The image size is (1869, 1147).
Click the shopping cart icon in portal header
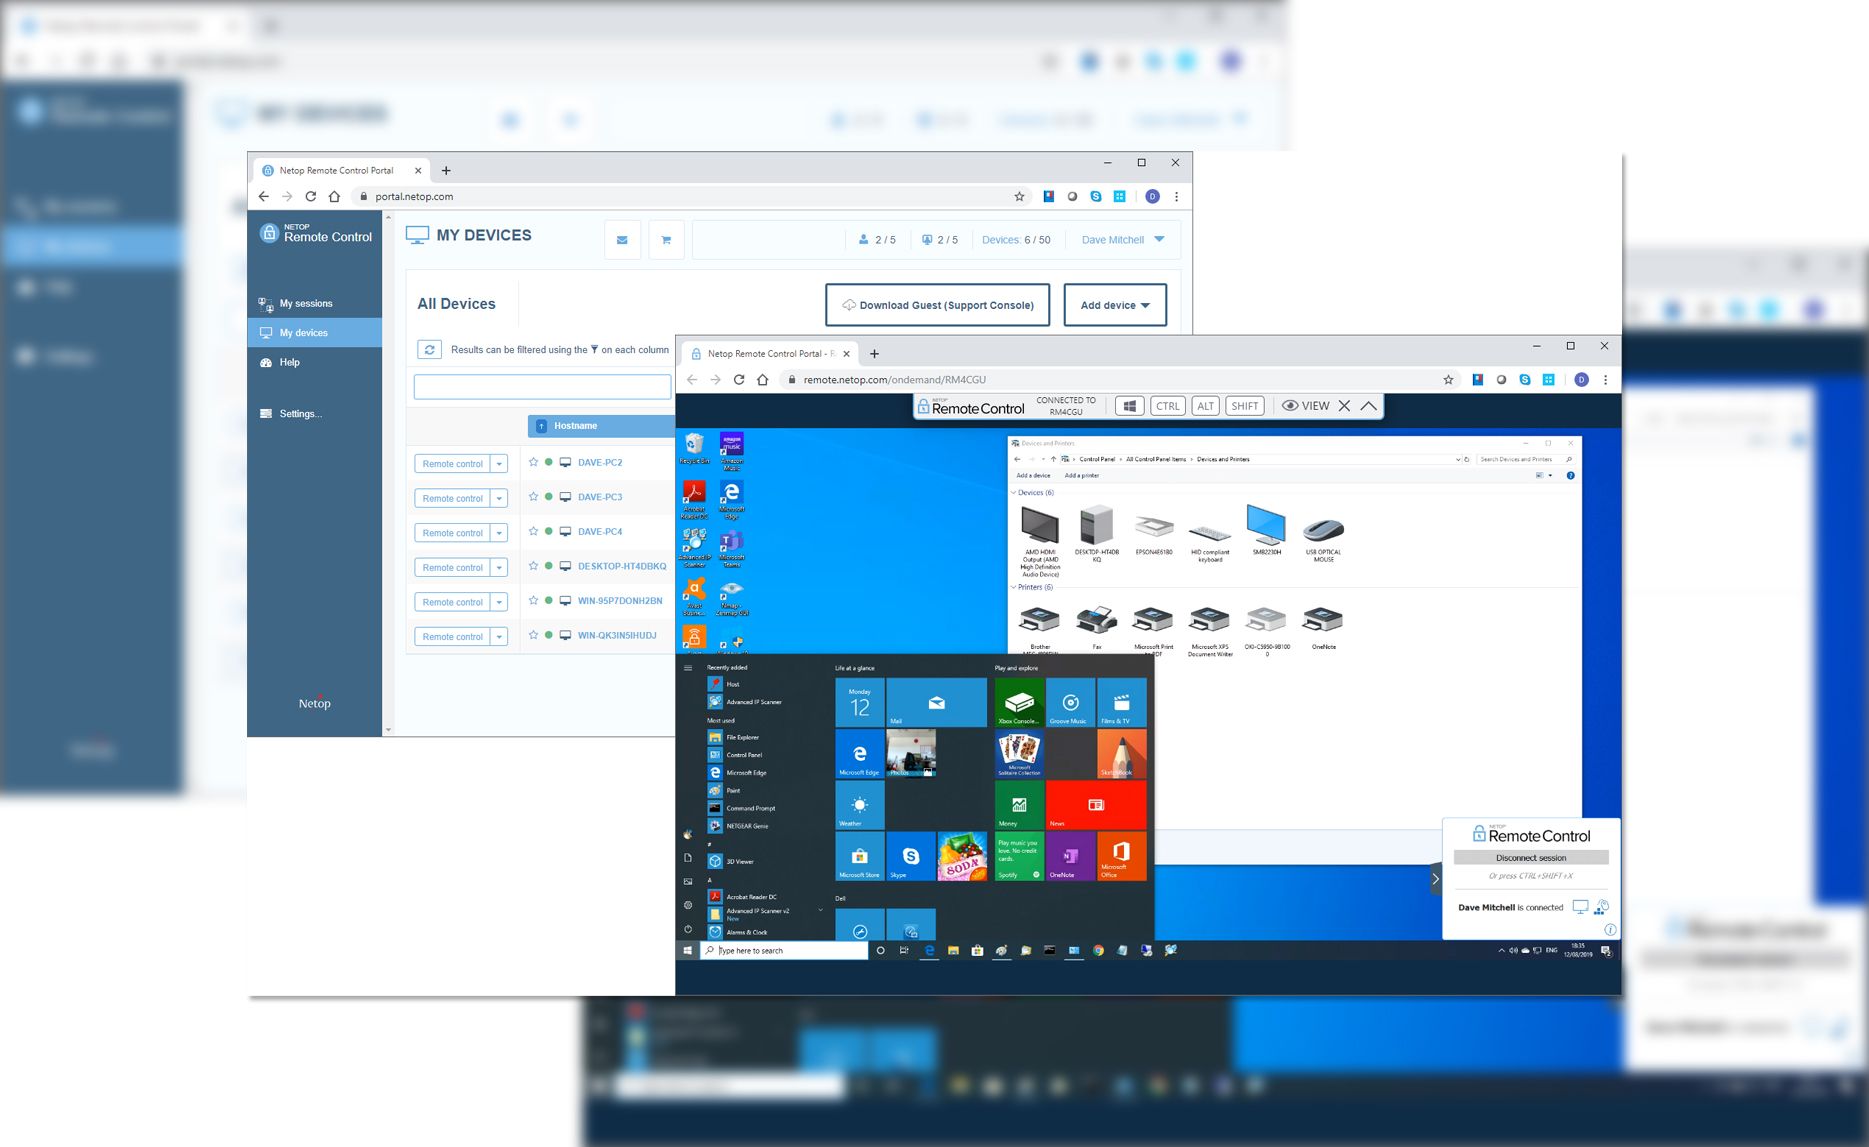coord(666,240)
